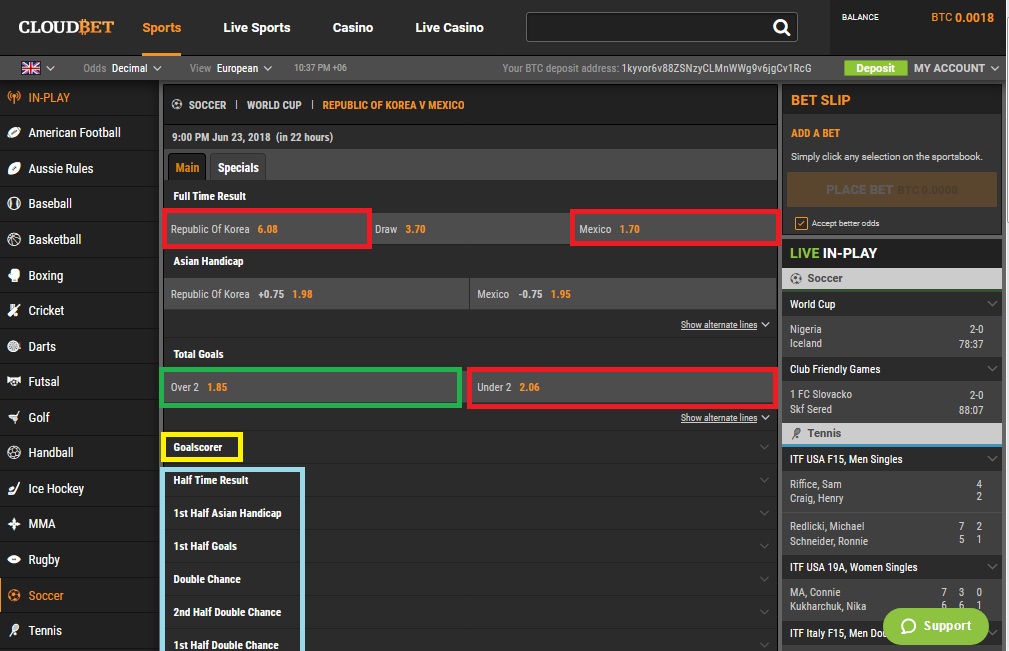The height and width of the screenshot is (651, 1009).
Task: Collapse the Club Friendly Games section
Action: (992, 369)
